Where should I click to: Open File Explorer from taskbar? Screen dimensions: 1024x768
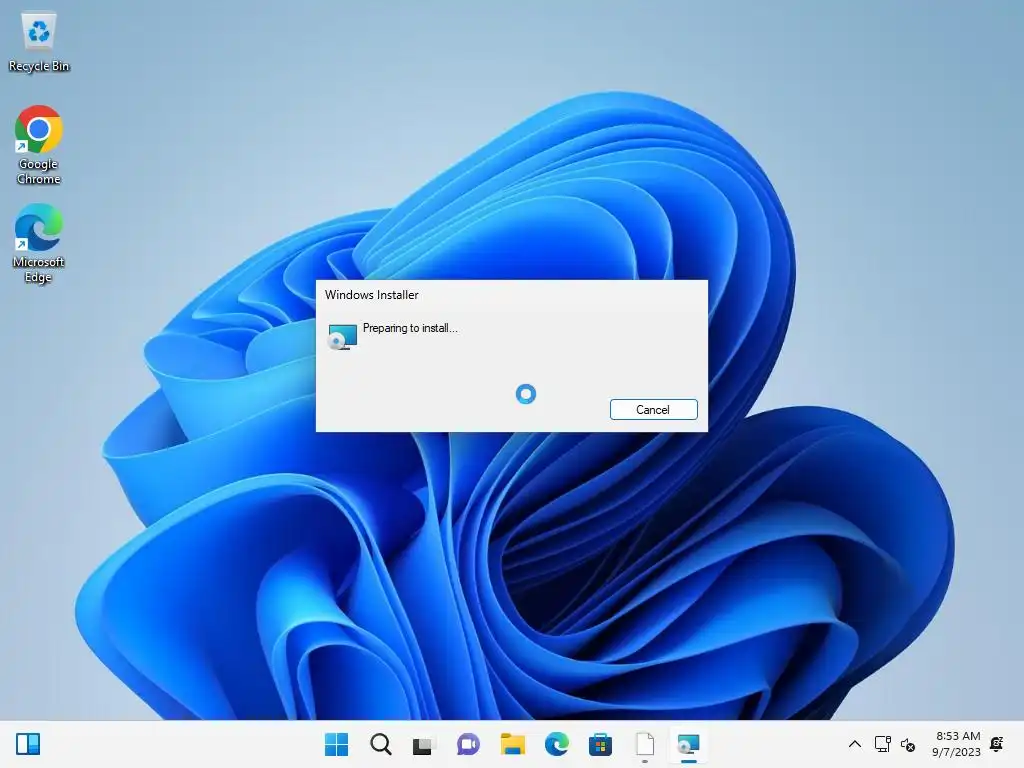tap(513, 744)
